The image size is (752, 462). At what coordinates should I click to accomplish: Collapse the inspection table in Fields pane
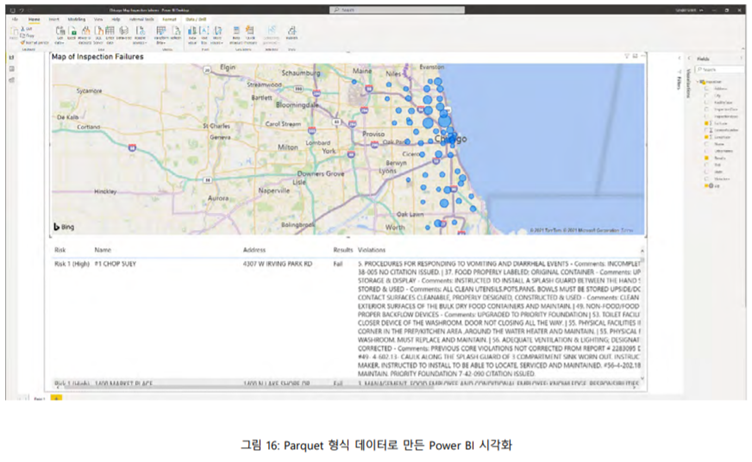click(698, 82)
